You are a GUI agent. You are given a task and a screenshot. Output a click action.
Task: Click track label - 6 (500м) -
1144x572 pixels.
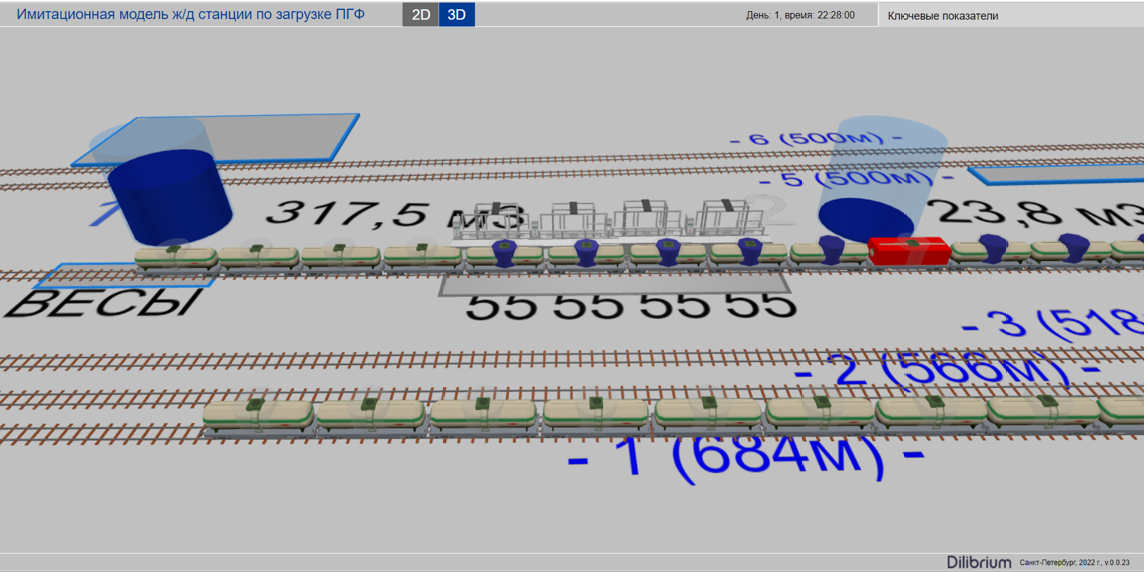click(816, 141)
